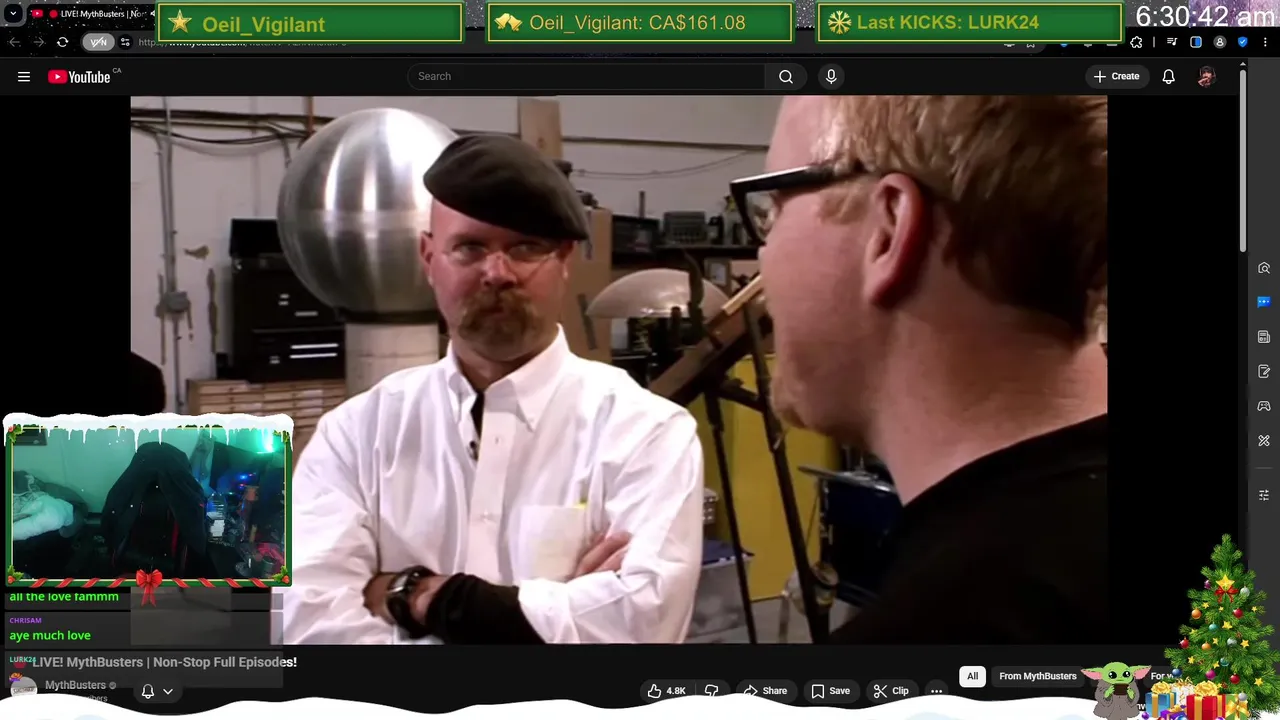Screen dimensions: 1280x720
Task: Open the tab search dropdown arrow
Action: point(13,14)
